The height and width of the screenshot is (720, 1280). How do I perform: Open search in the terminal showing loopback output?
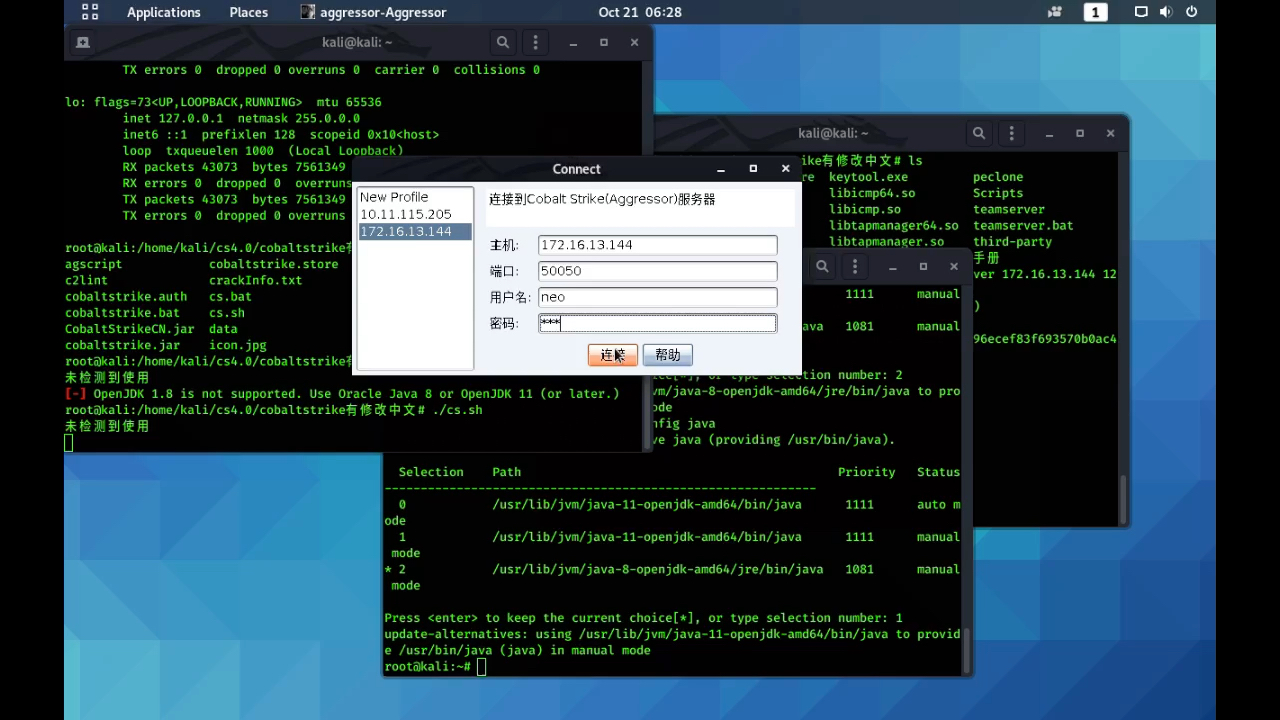[x=503, y=42]
